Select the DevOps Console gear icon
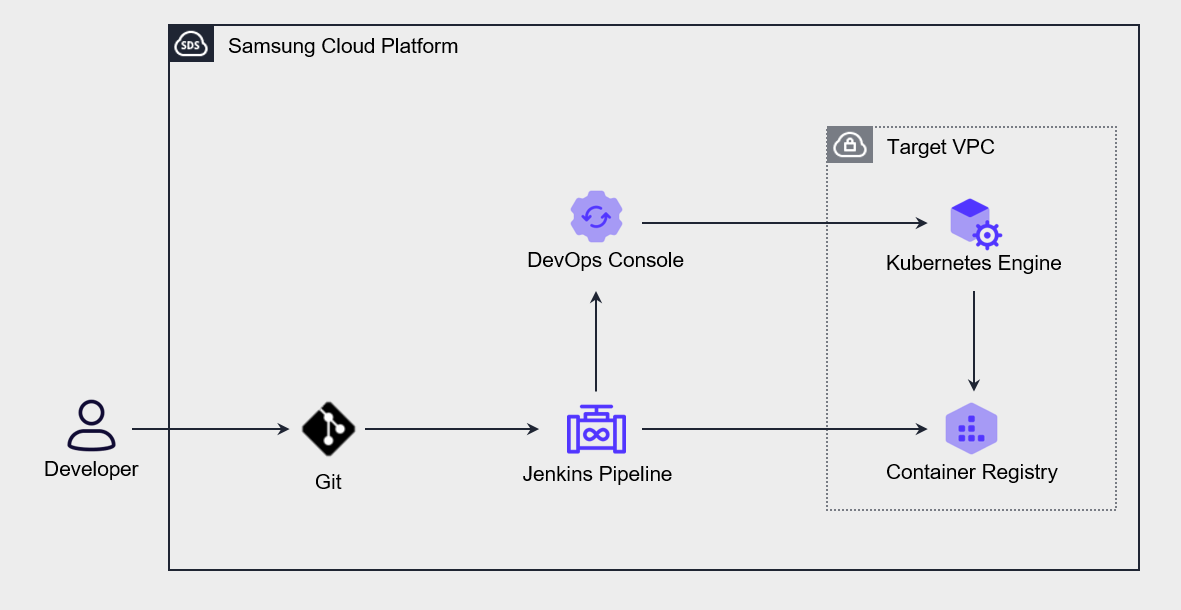This screenshot has height=610, width=1181. click(x=596, y=217)
